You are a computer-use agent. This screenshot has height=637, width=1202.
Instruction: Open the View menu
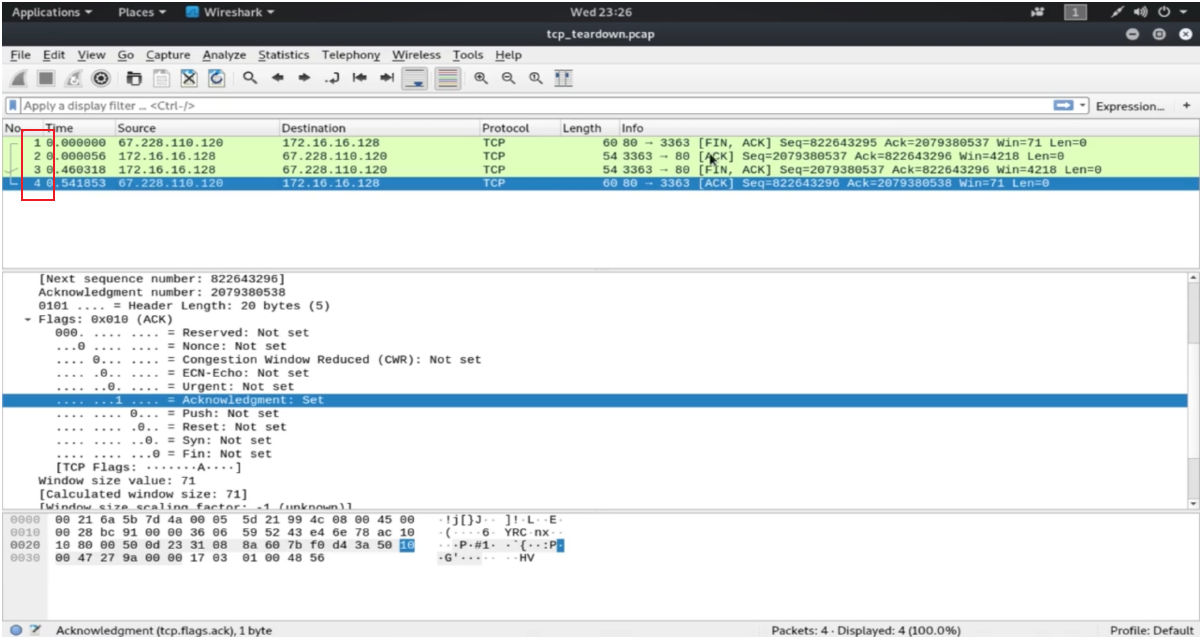pyautogui.click(x=91, y=55)
